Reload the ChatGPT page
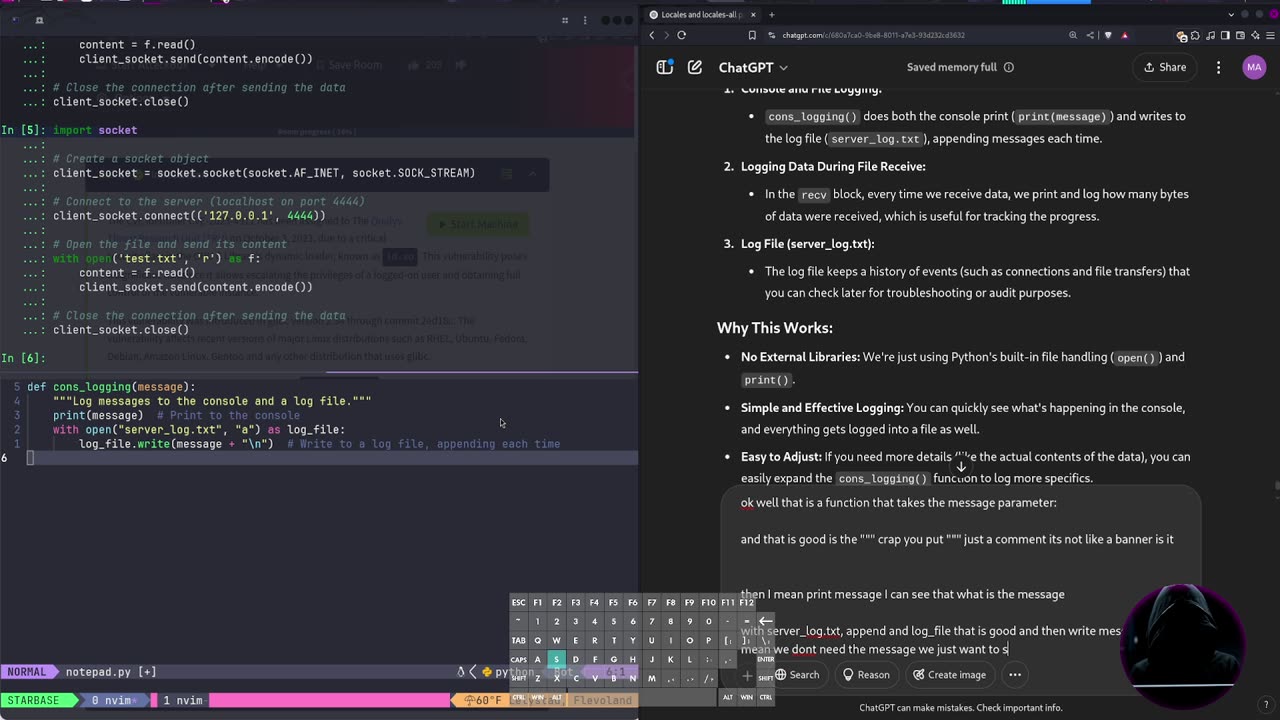This screenshot has width=1280, height=720. (681, 35)
